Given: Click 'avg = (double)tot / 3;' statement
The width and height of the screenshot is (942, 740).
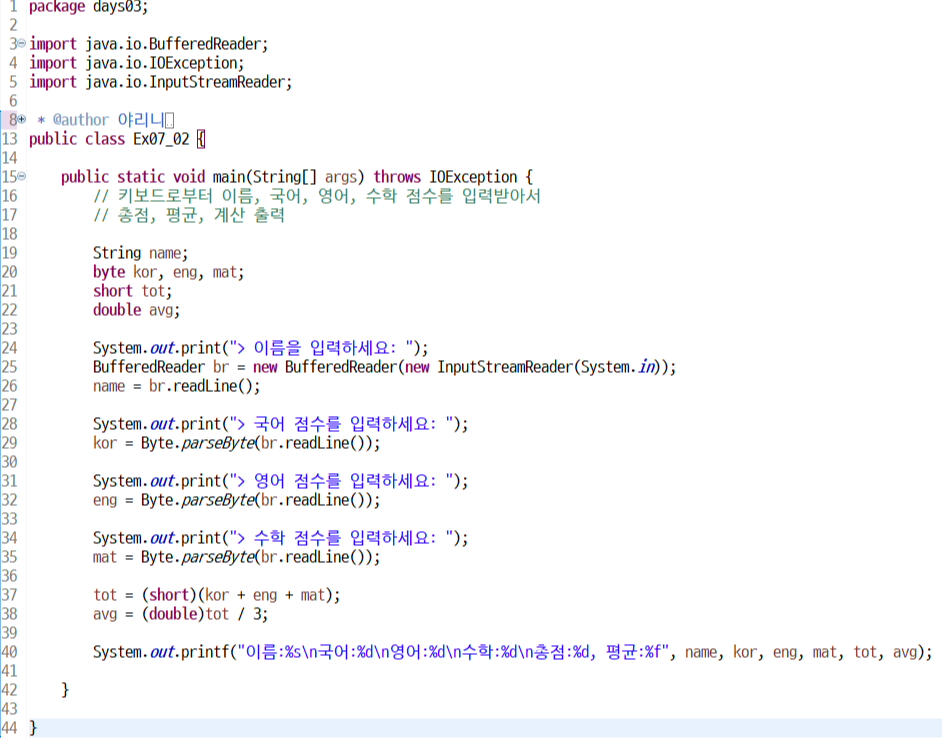Looking at the screenshot, I should [x=181, y=614].
